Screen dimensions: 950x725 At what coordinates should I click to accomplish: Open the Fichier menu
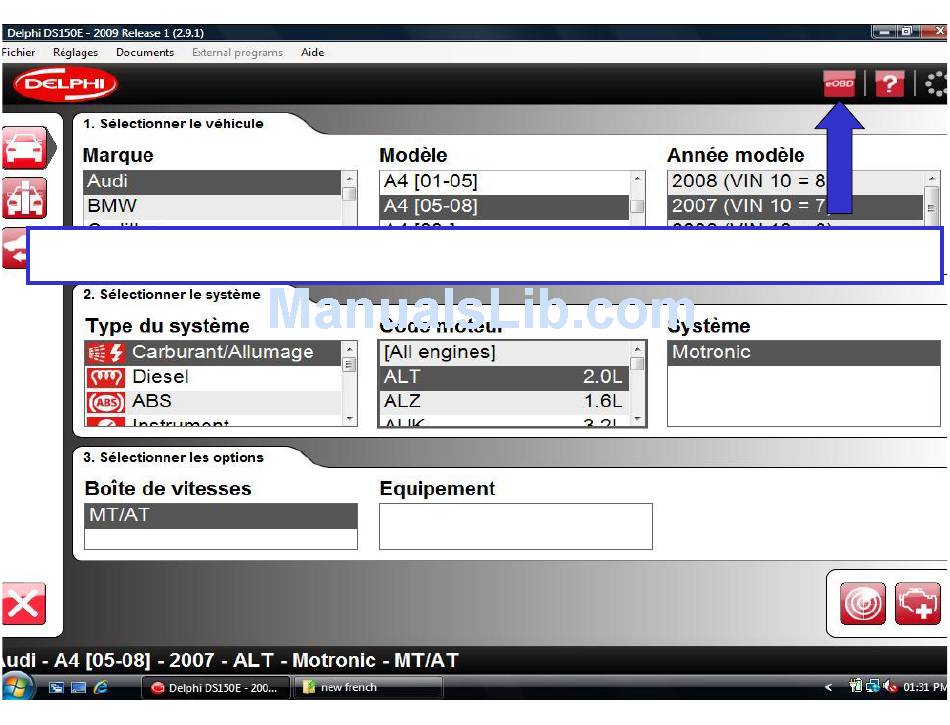(x=18, y=52)
